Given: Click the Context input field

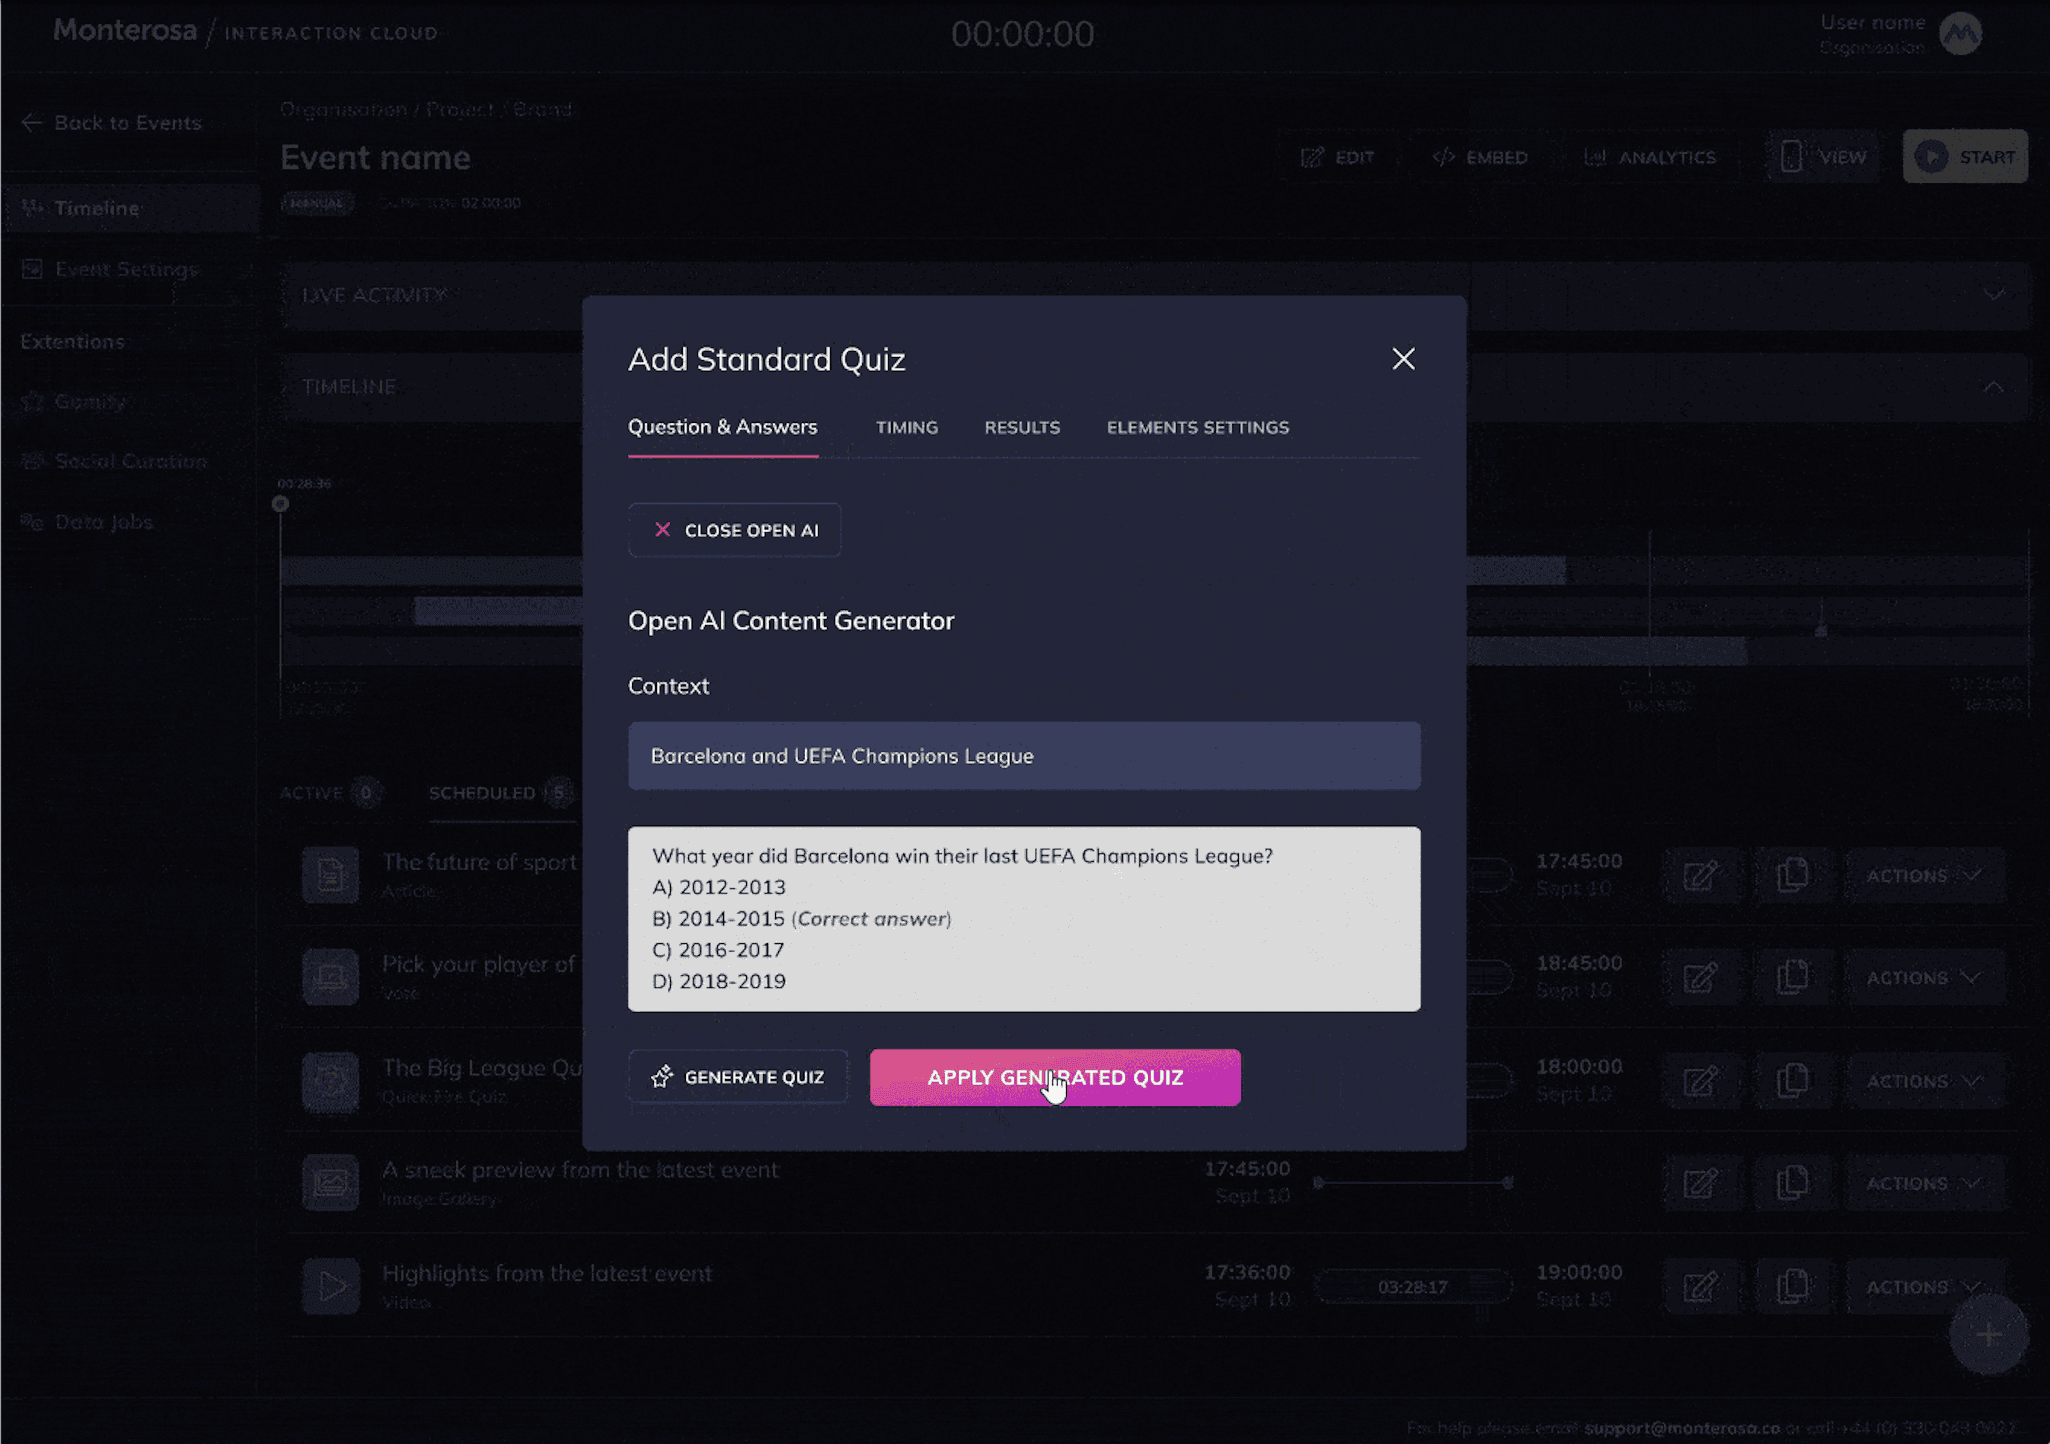Looking at the screenshot, I should point(1023,756).
